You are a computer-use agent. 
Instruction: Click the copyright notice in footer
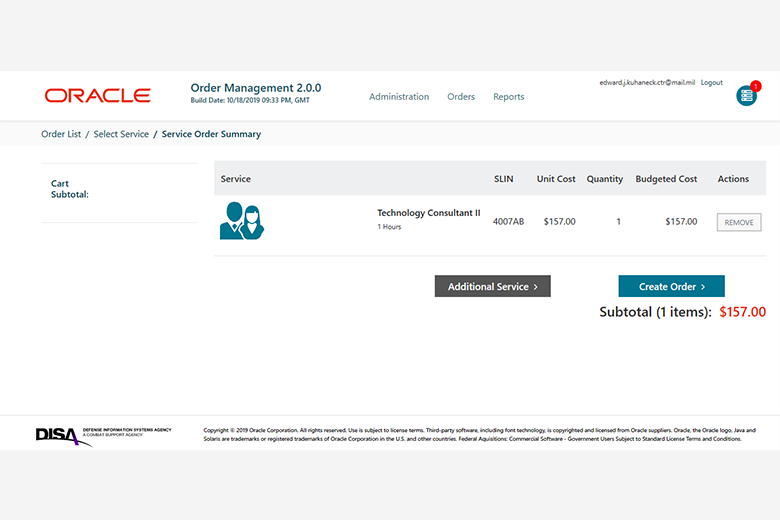[x=480, y=434]
